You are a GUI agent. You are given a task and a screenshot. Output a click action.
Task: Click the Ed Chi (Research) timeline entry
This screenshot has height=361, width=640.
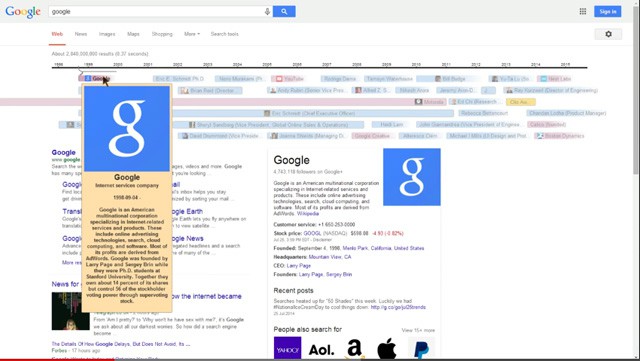pos(476,102)
